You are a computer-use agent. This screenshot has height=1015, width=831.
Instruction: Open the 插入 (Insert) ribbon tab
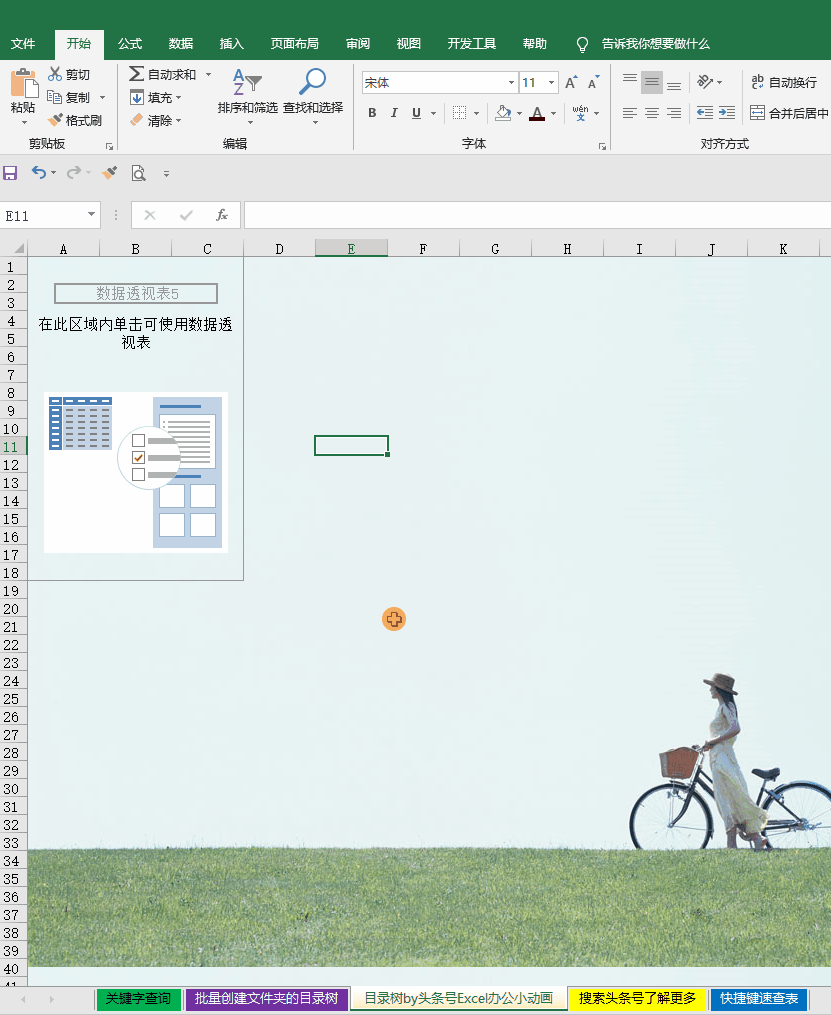pos(232,44)
